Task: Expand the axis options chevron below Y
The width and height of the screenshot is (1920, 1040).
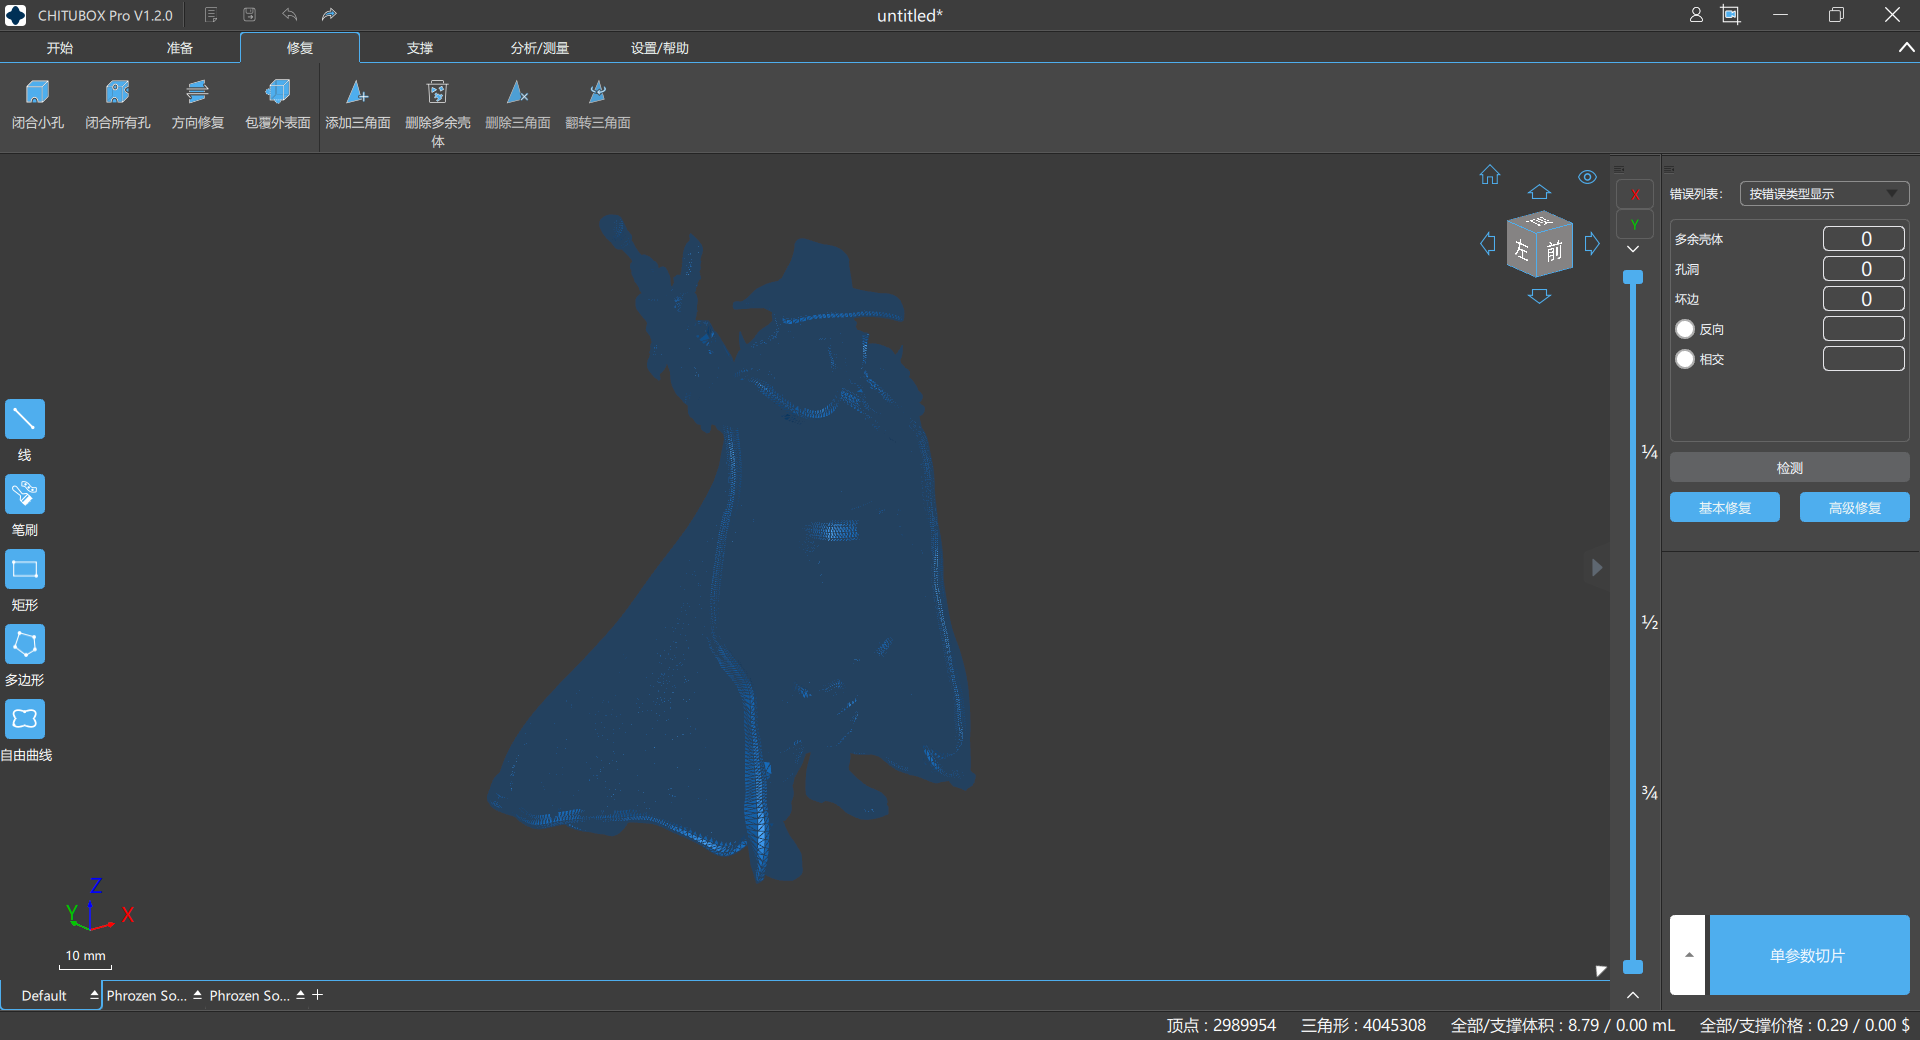Action: pyautogui.click(x=1633, y=249)
